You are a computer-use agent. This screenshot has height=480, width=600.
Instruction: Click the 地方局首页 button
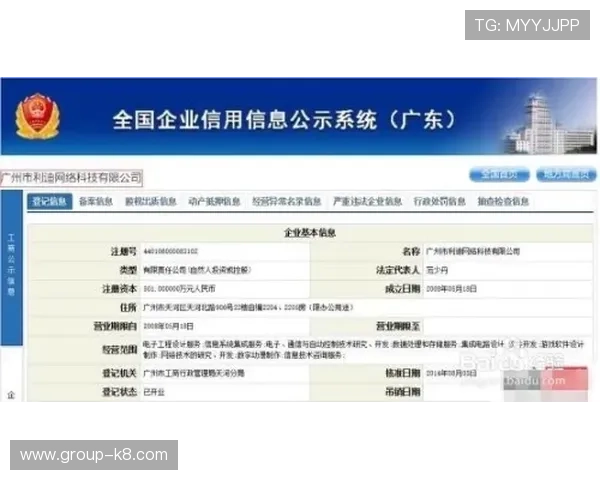pyautogui.click(x=566, y=175)
